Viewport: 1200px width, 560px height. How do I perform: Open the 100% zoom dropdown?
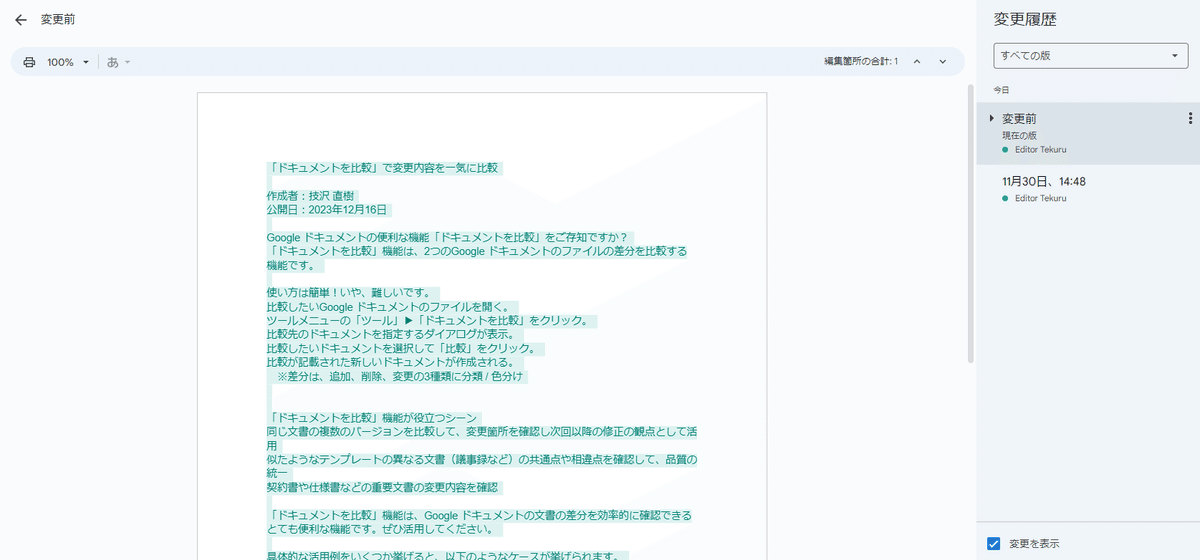68,62
